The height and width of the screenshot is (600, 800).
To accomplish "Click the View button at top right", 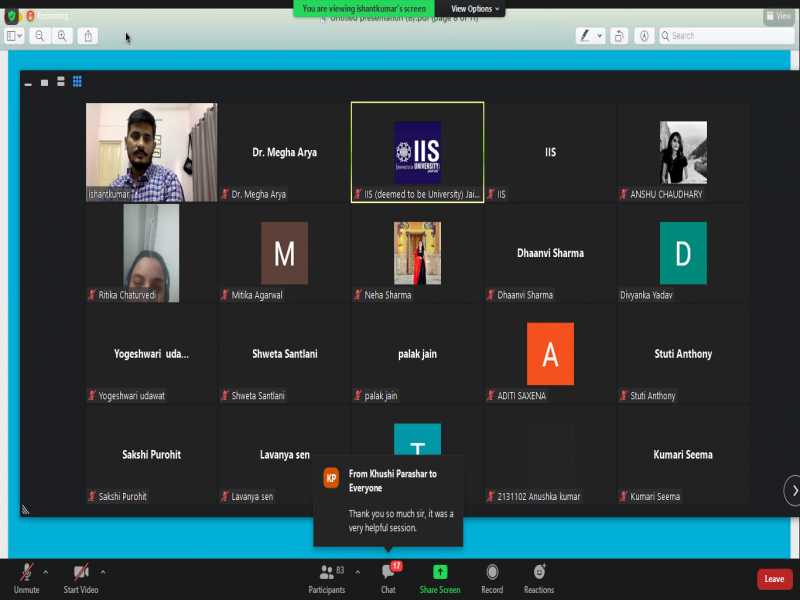I will pyautogui.click(x=778, y=16).
